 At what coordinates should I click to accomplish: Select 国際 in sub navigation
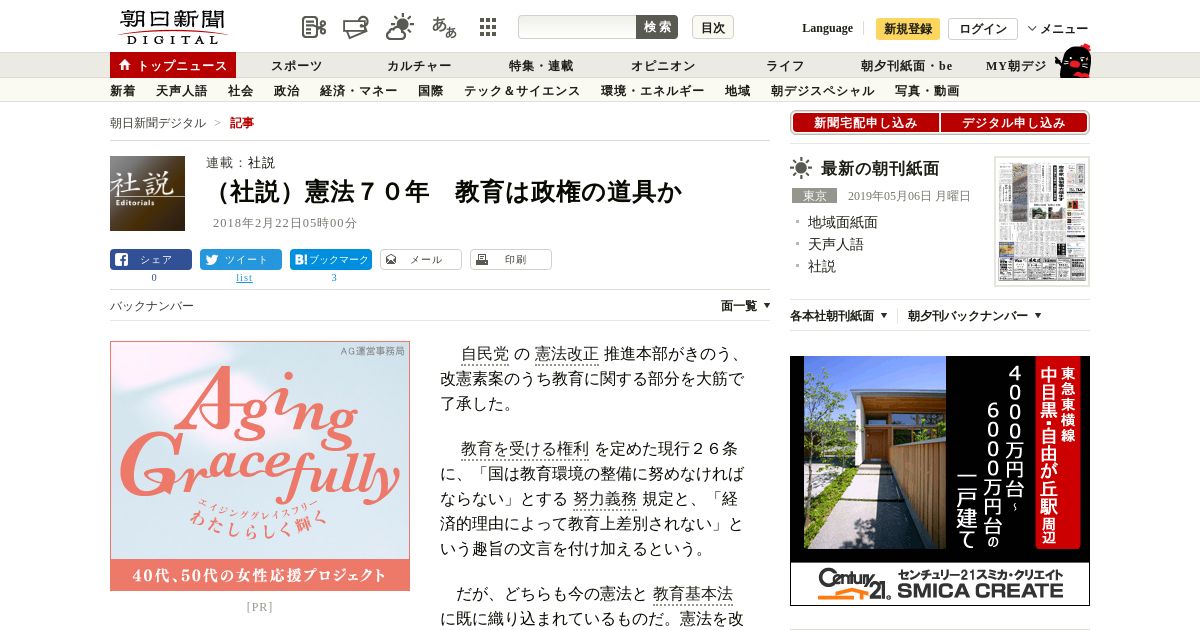coord(430,91)
